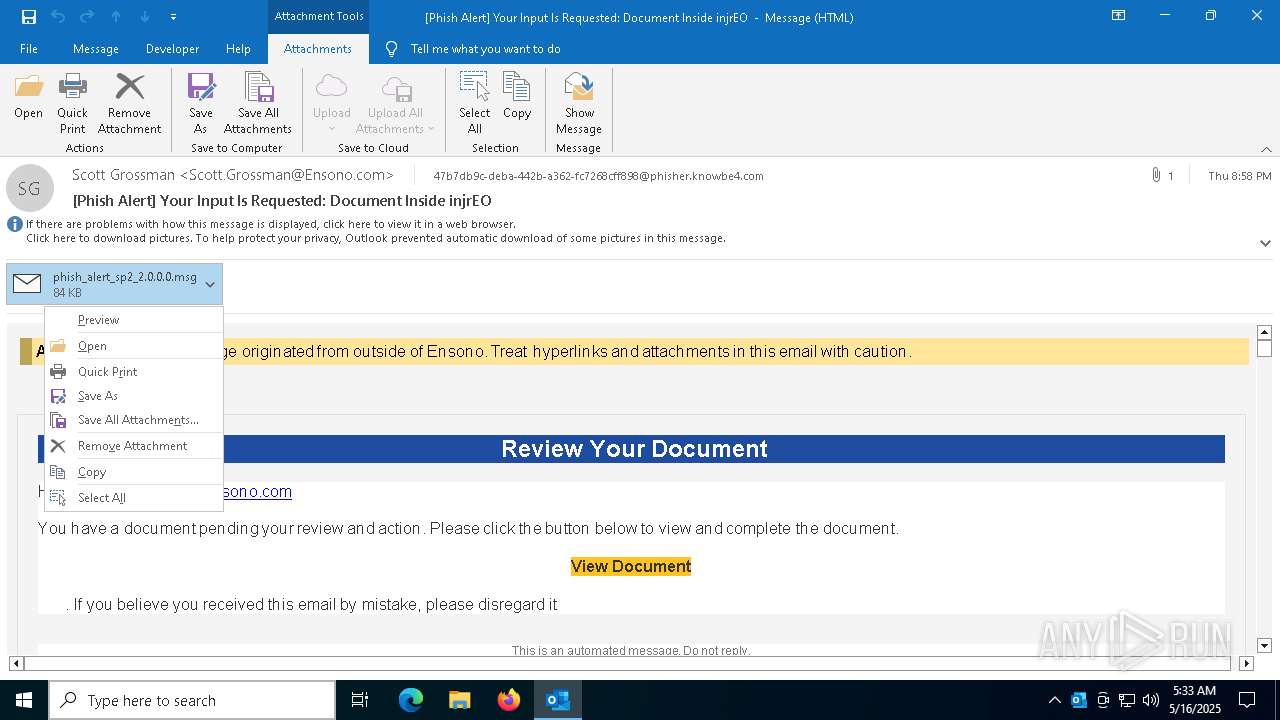Quick Print the attachment from ribbon

tap(72, 103)
